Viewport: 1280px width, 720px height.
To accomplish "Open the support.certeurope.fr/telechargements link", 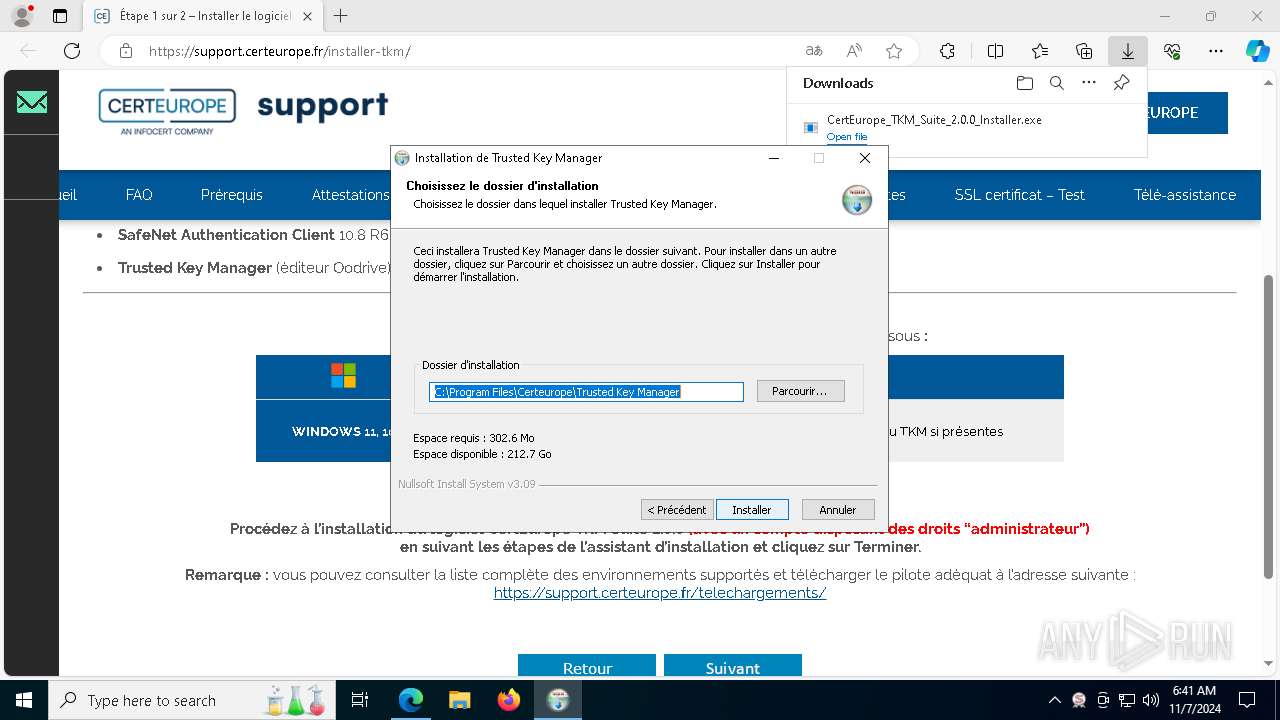I will pyautogui.click(x=660, y=593).
